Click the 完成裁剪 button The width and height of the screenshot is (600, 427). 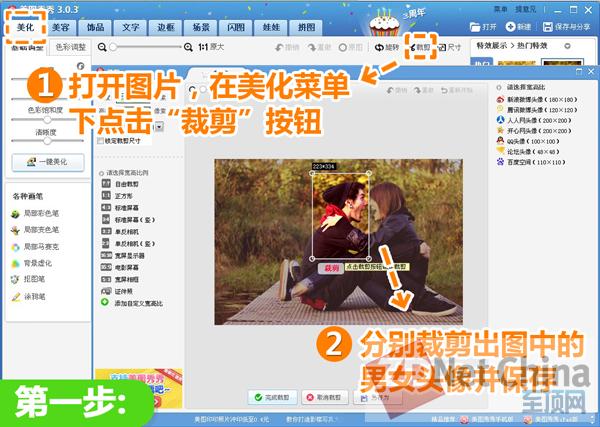click(x=272, y=398)
